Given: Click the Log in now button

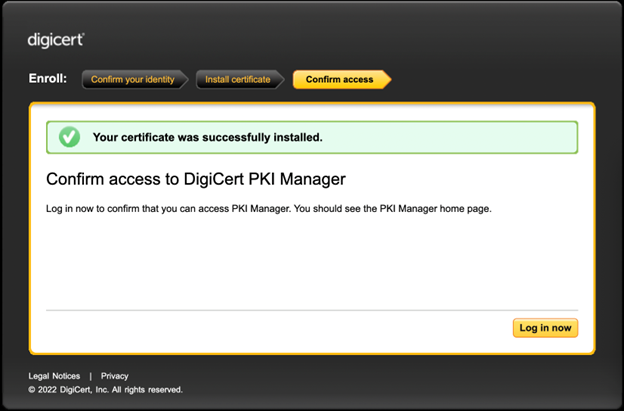Looking at the screenshot, I should pos(545,328).
